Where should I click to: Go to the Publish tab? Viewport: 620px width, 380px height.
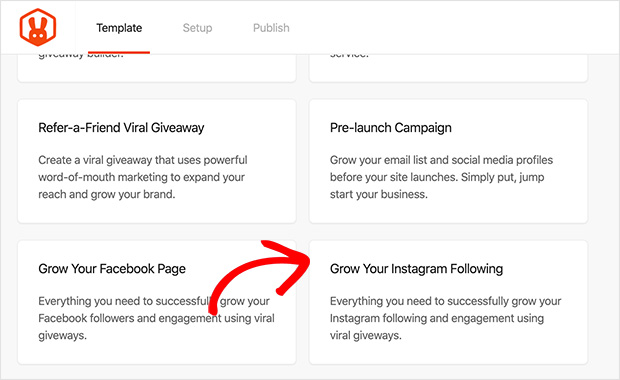click(x=271, y=28)
